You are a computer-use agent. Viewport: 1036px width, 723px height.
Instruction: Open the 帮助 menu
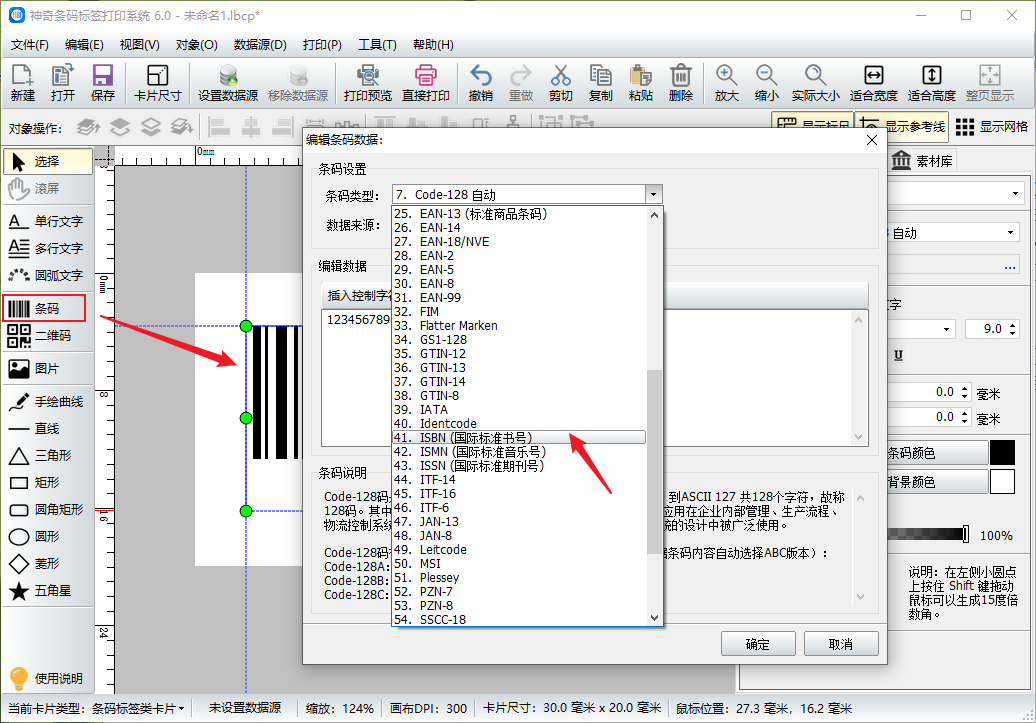point(432,45)
